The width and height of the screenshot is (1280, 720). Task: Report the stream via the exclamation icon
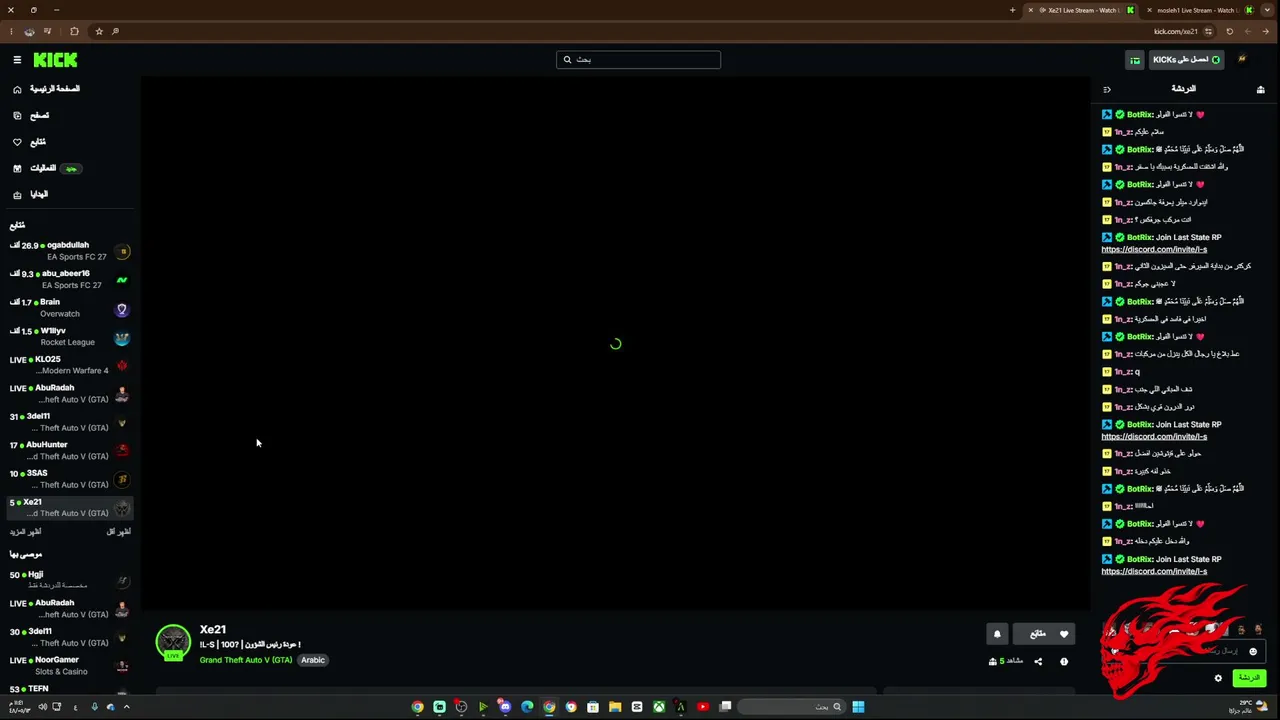click(x=1064, y=661)
